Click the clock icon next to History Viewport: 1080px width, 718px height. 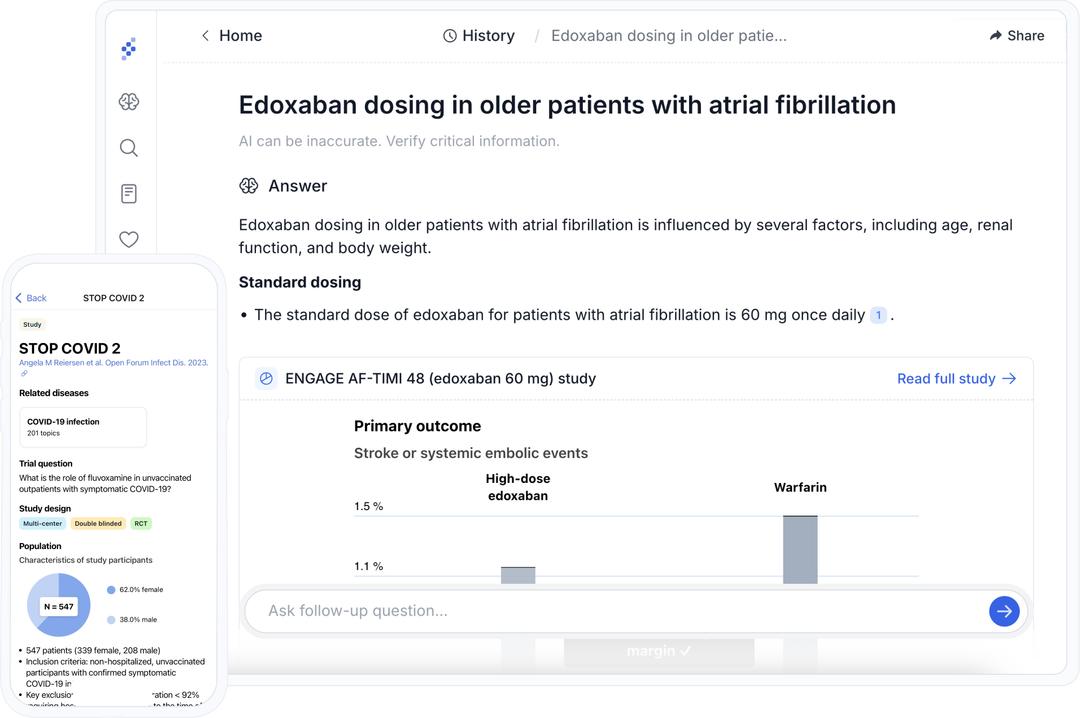click(x=450, y=36)
